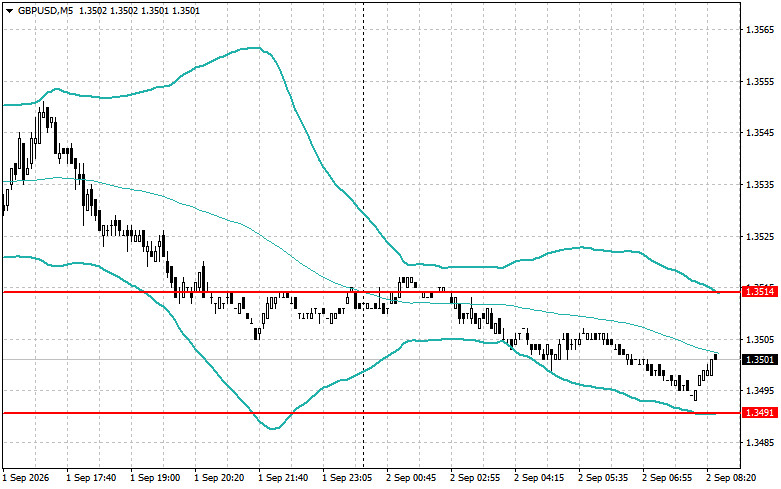Click the 1 Sep 19:00 time label
Viewport: 781px width, 489px height.
pos(155,478)
